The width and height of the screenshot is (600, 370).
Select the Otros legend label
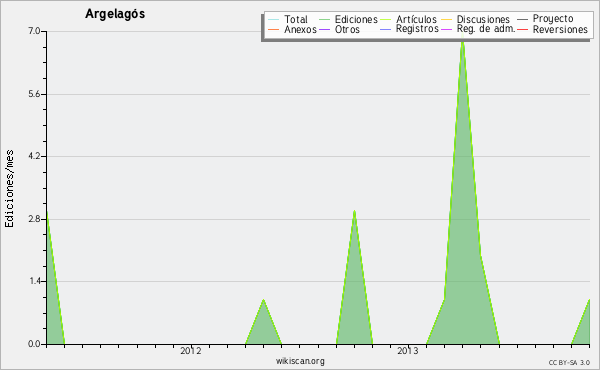347,29
